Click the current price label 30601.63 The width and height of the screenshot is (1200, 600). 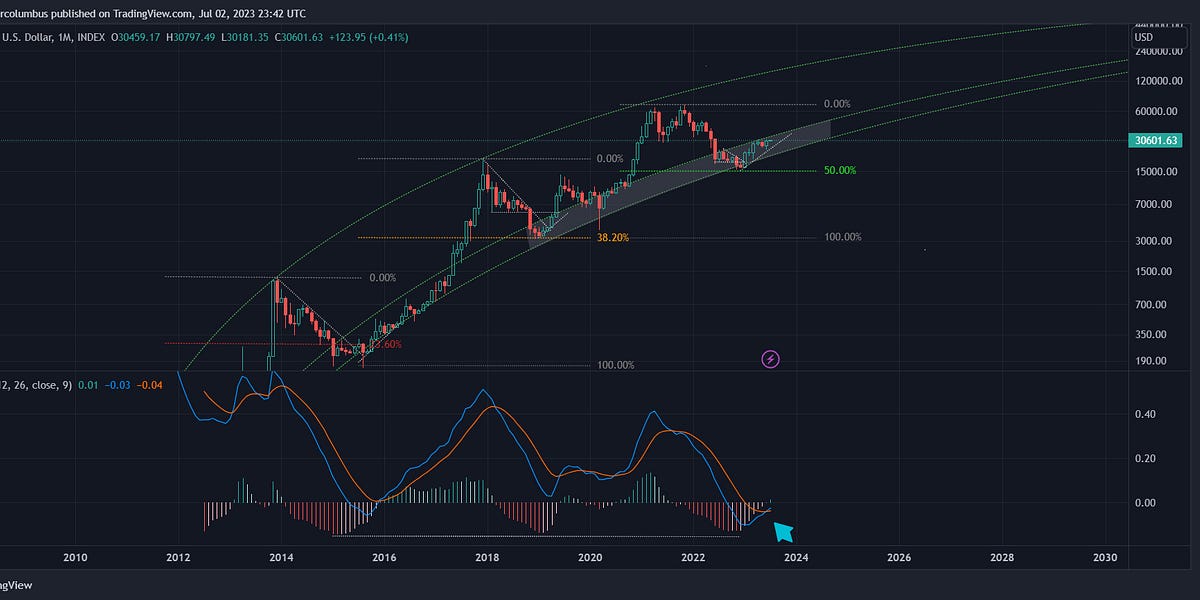point(1155,140)
